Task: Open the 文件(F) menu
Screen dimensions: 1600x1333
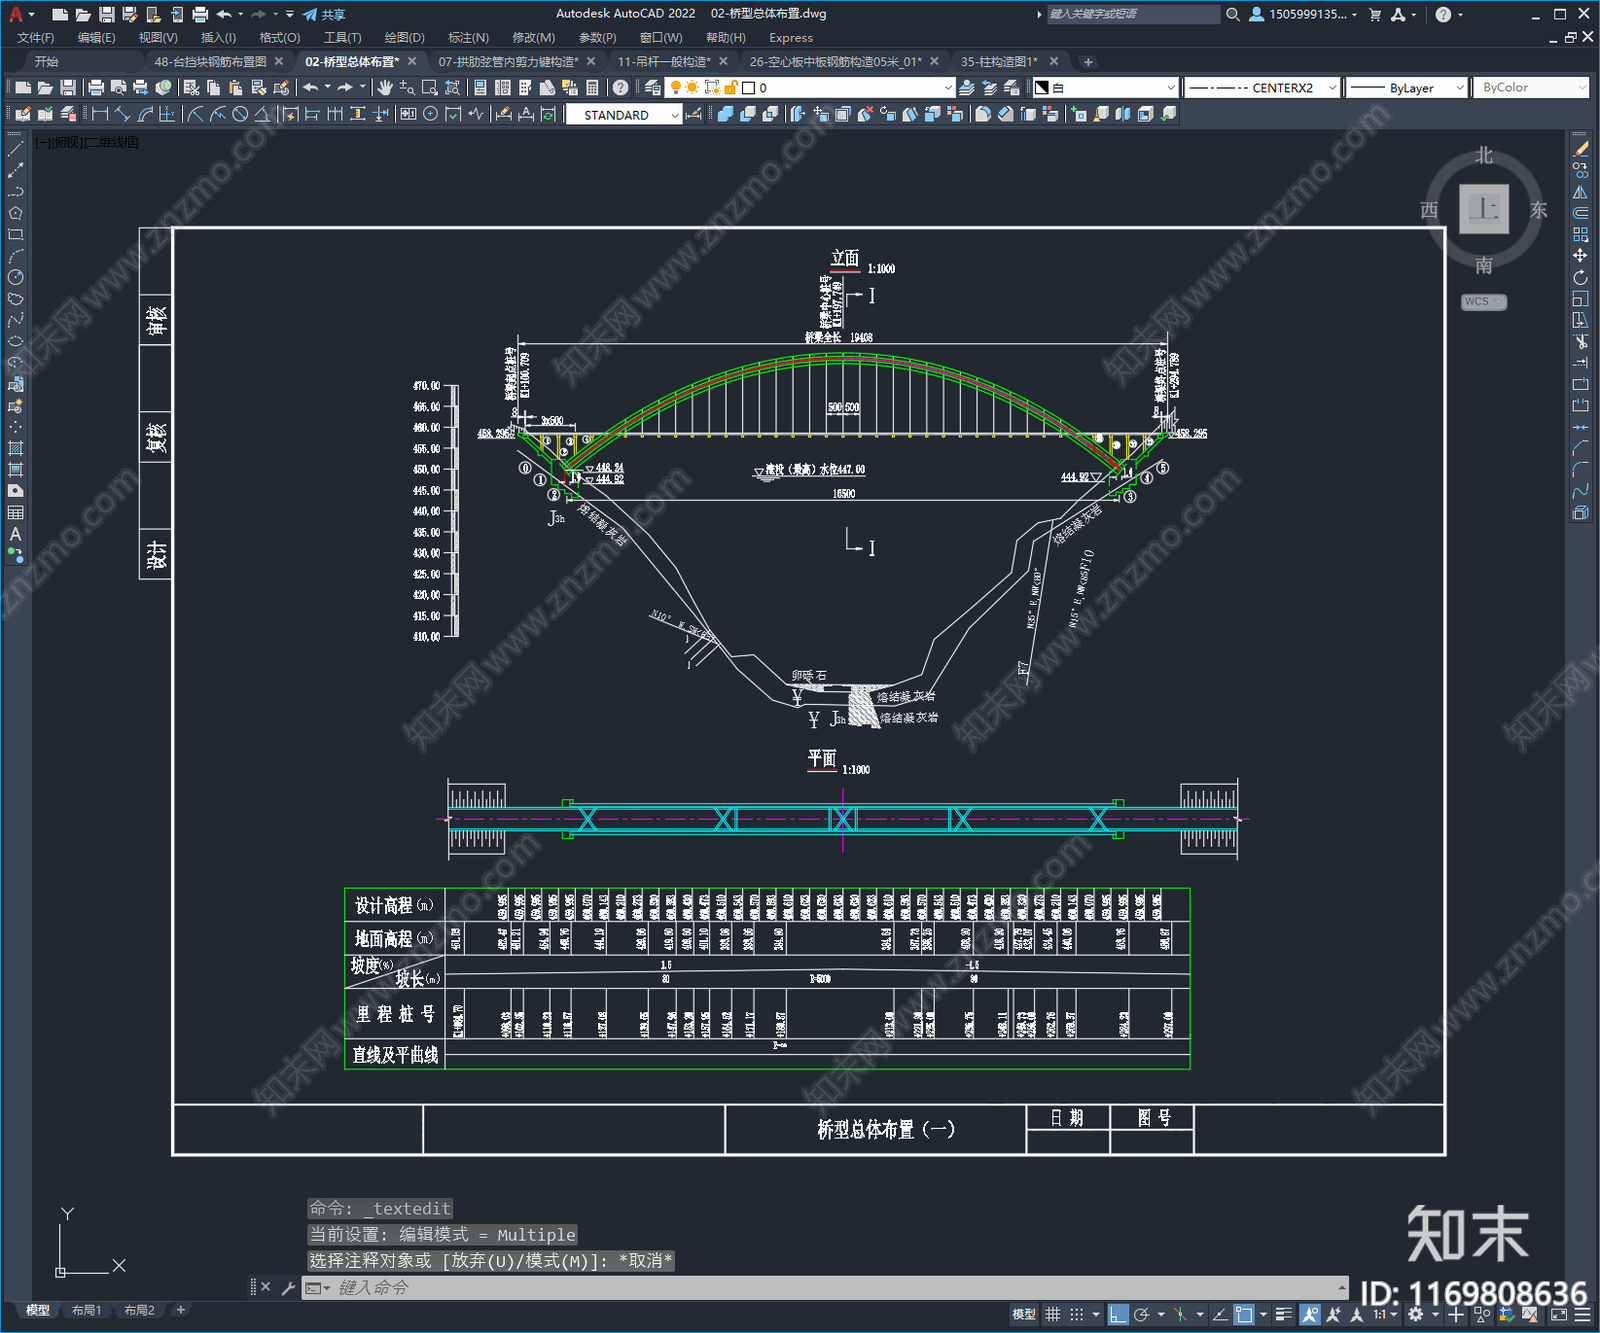Action: (x=36, y=38)
